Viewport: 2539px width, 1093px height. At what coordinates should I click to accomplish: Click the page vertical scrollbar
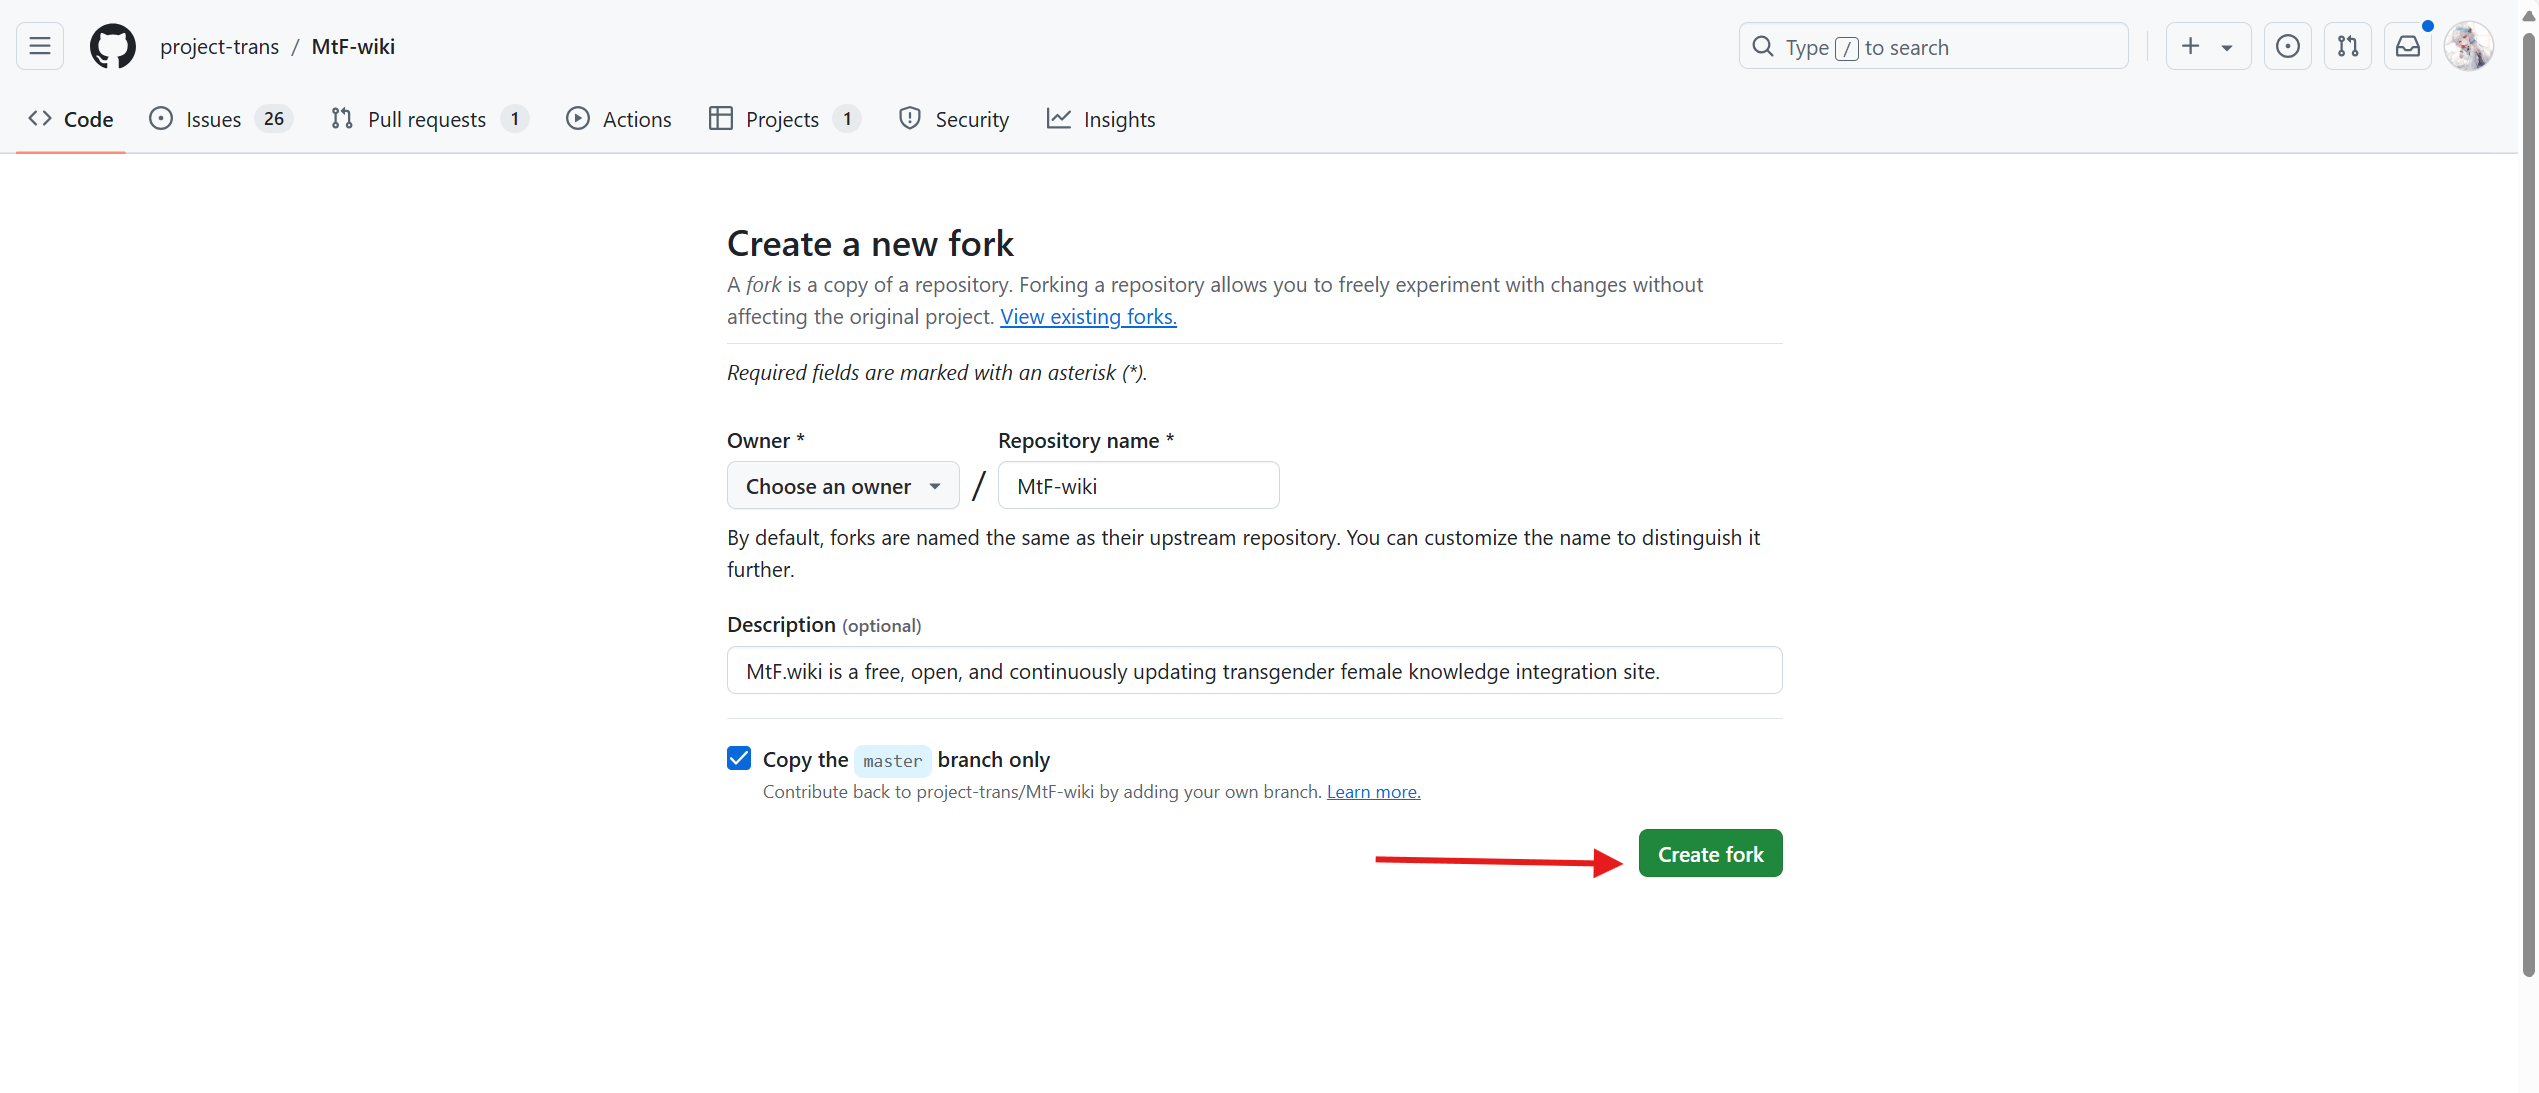(2528, 500)
